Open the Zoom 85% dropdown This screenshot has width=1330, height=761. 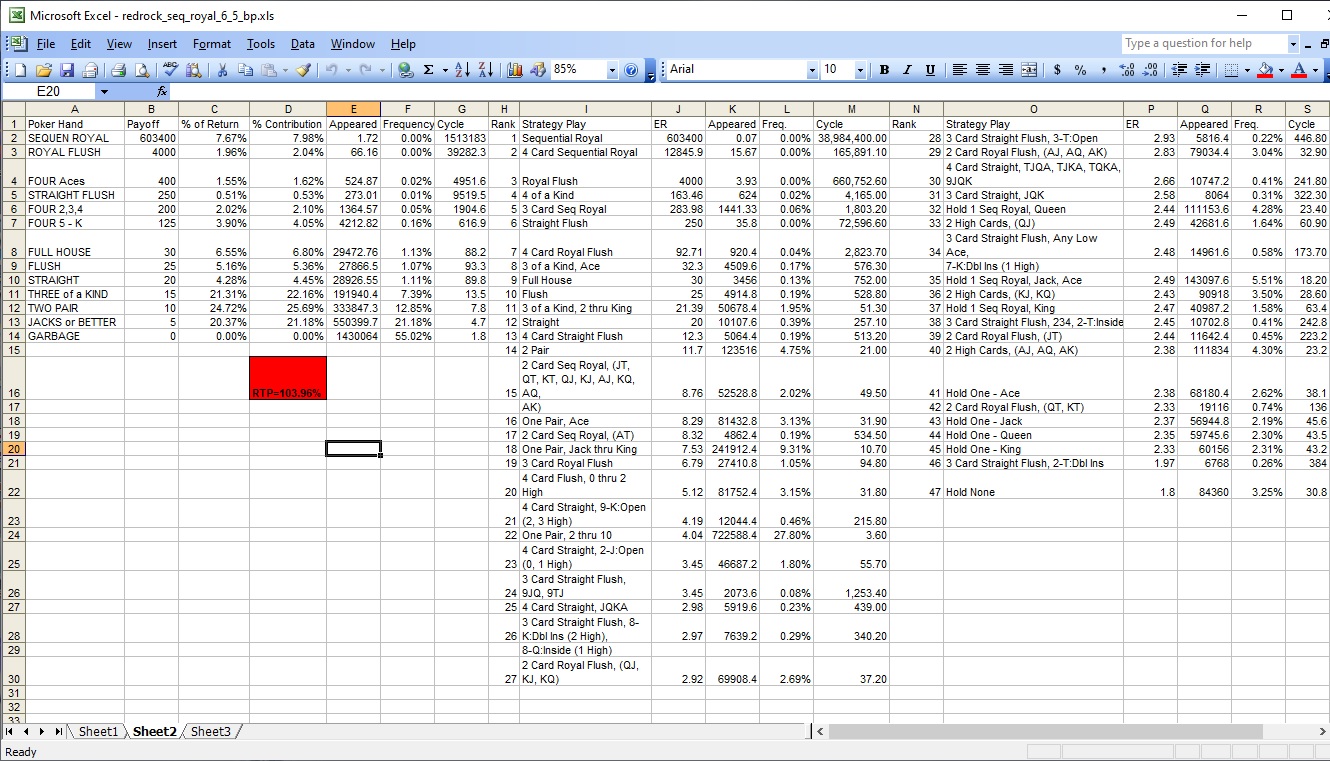pyautogui.click(x=612, y=70)
